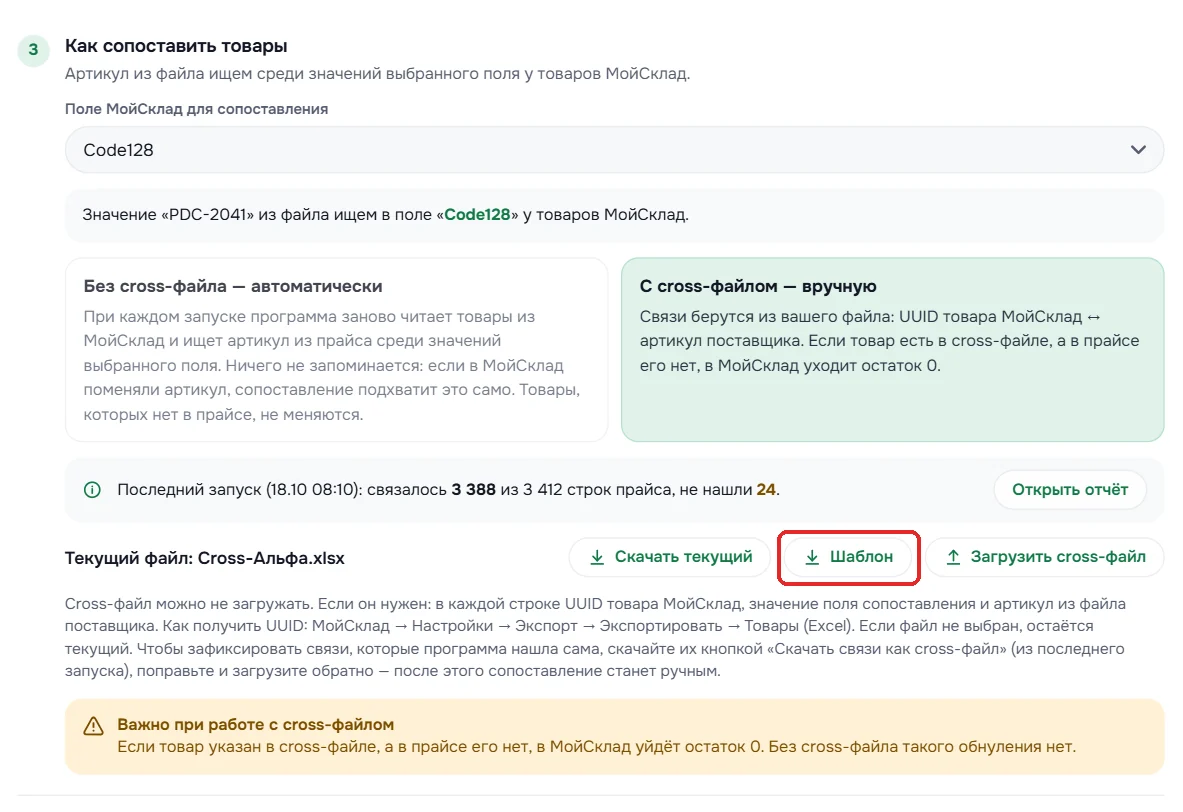Click the dropdown chevron arrow
1183x812 pixels.
pos(1138,149)
